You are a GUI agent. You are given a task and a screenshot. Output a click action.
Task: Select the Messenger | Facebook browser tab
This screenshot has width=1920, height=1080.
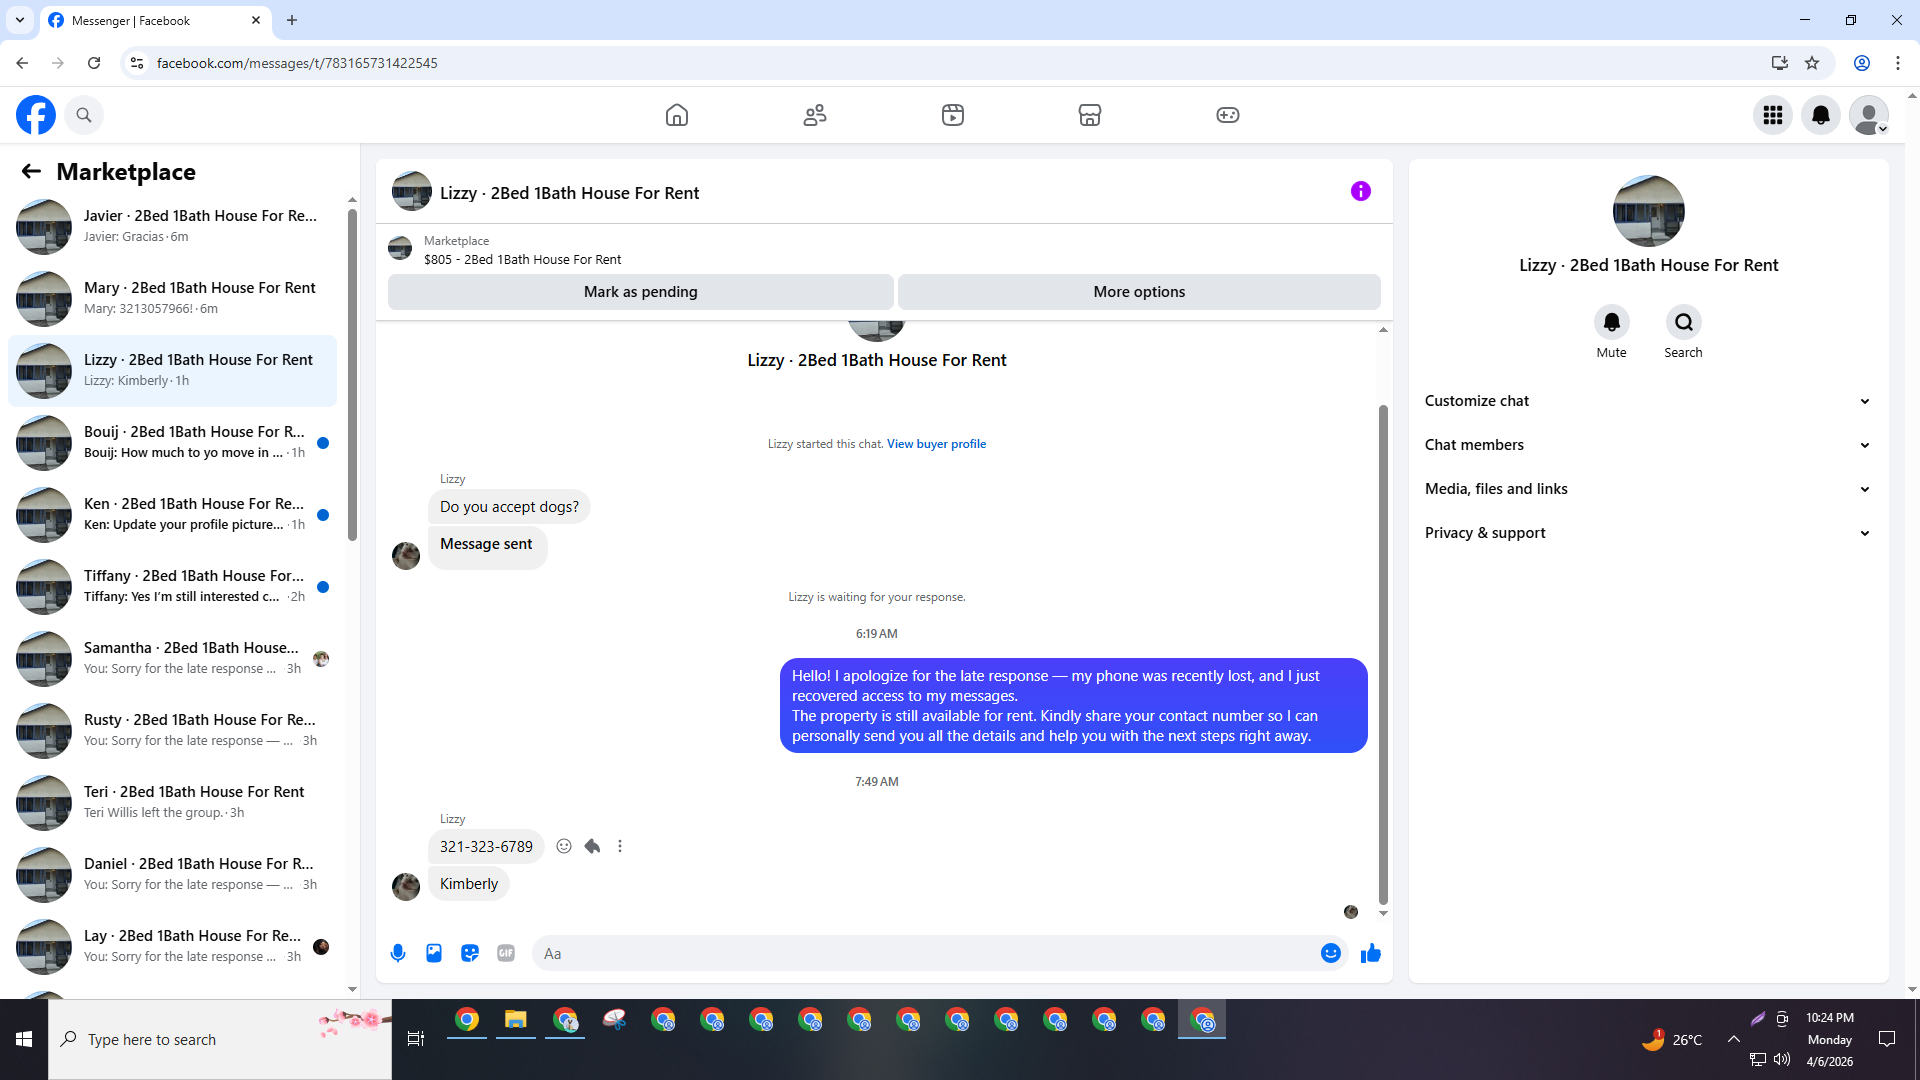[x=155, y=20]
